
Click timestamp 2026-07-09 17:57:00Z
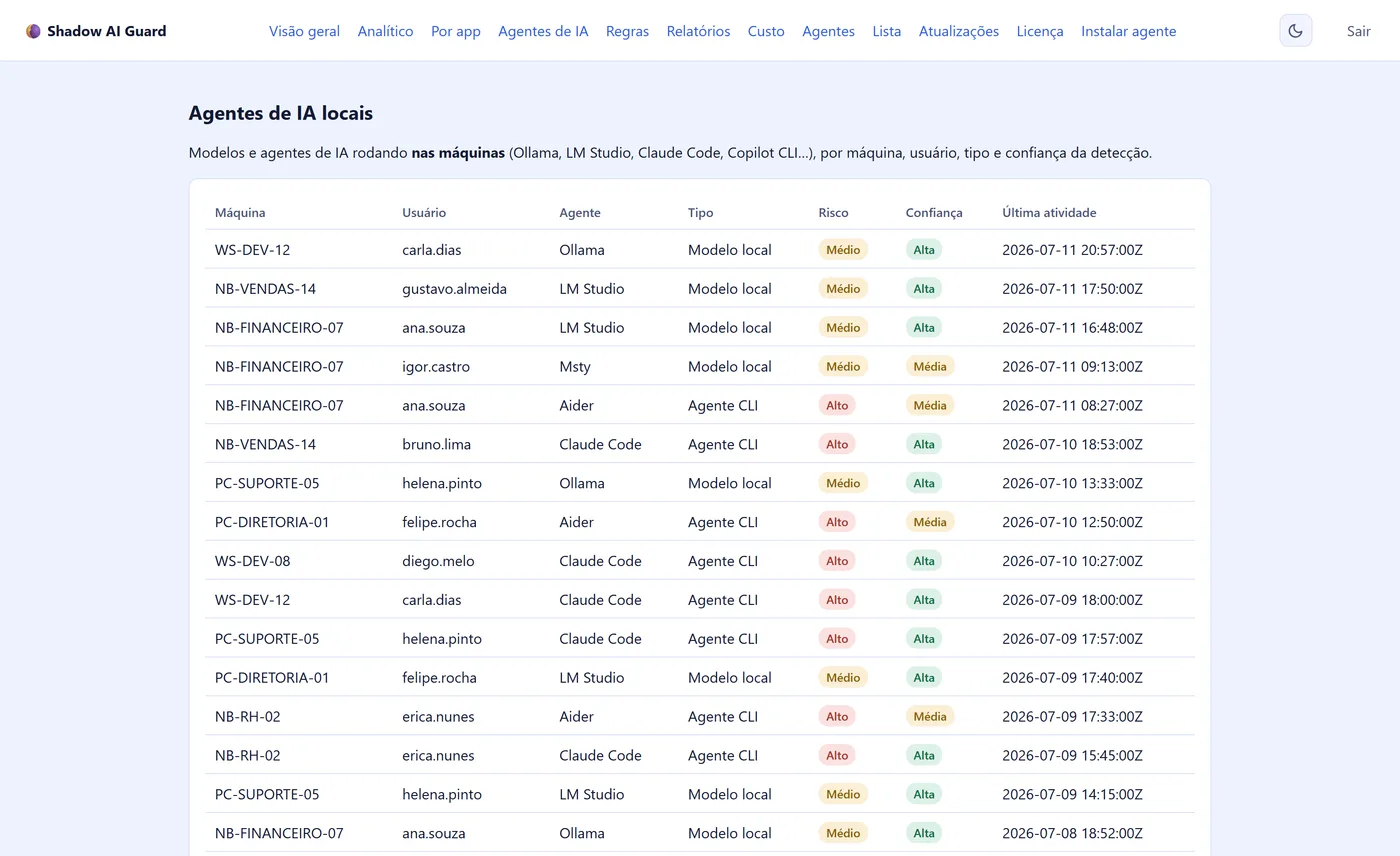pyautogui.click(x=1072, y=639)
